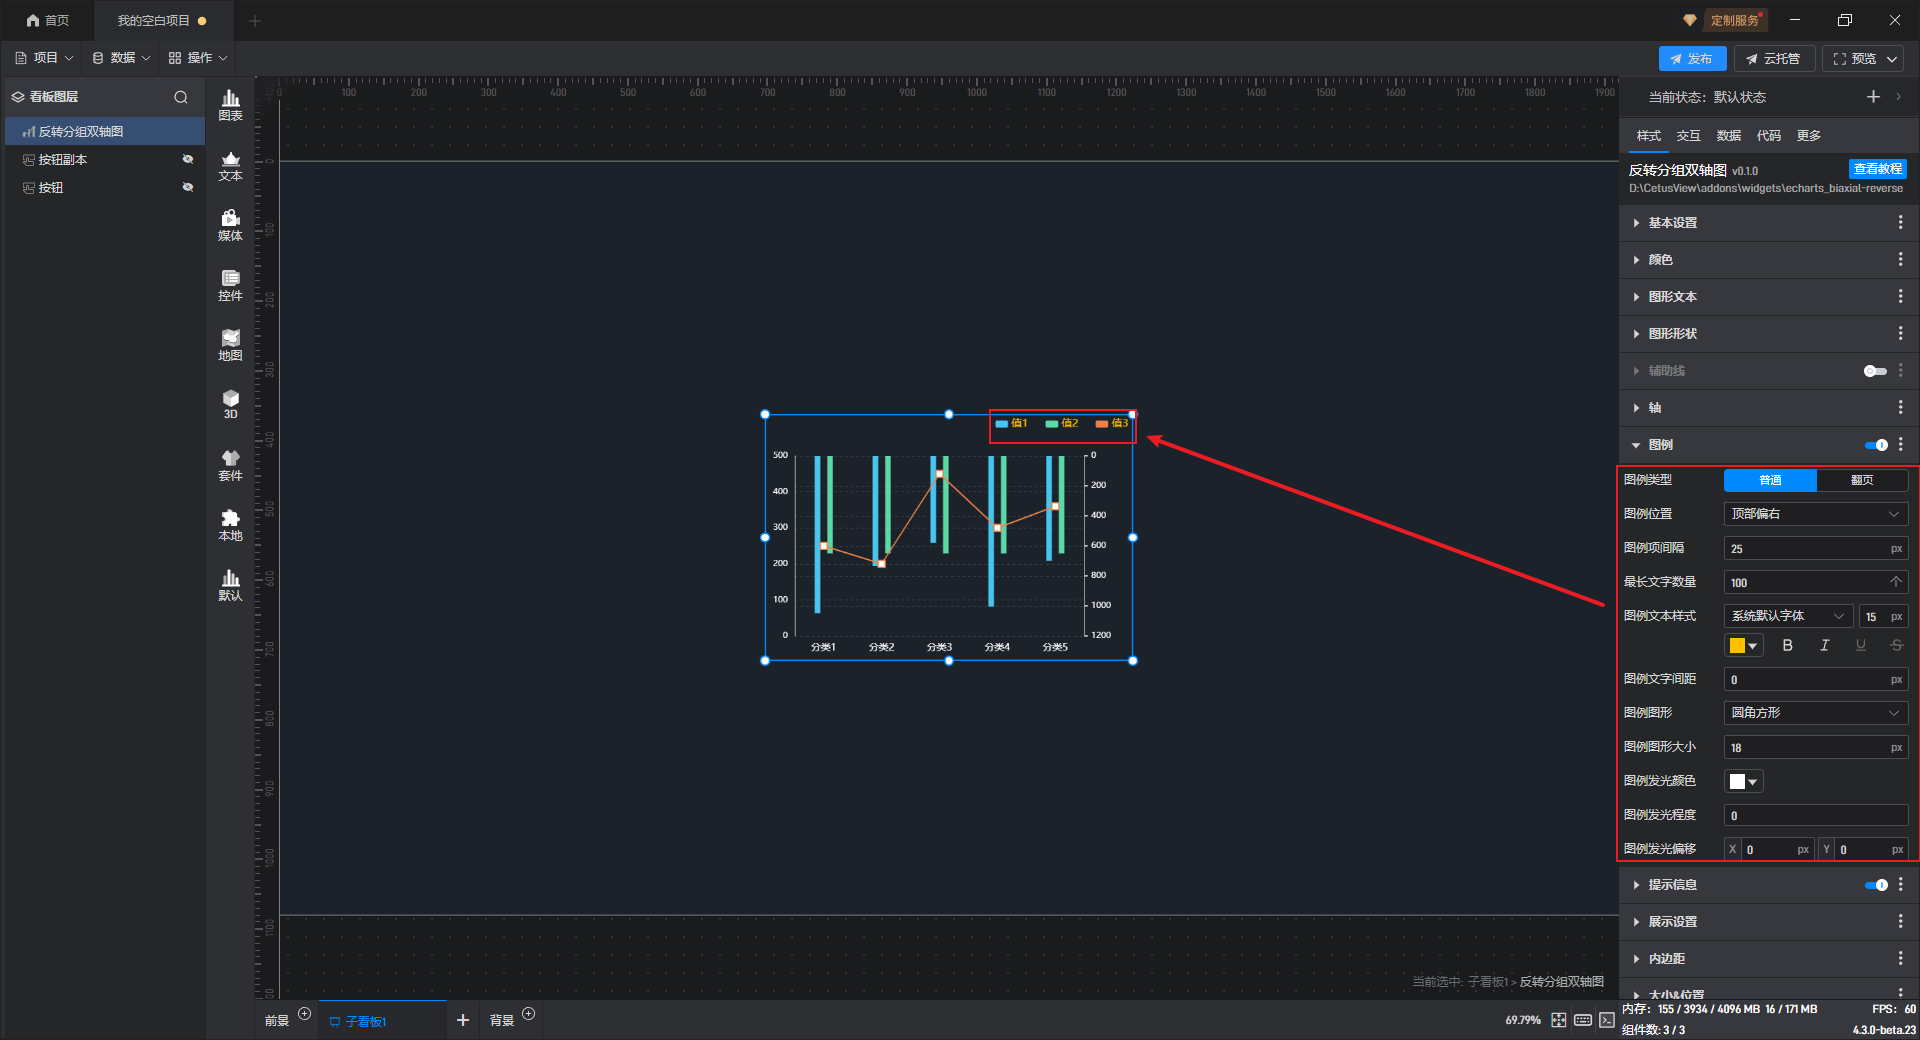
Task: Click the 预览 preview button
Action: 1855,59
